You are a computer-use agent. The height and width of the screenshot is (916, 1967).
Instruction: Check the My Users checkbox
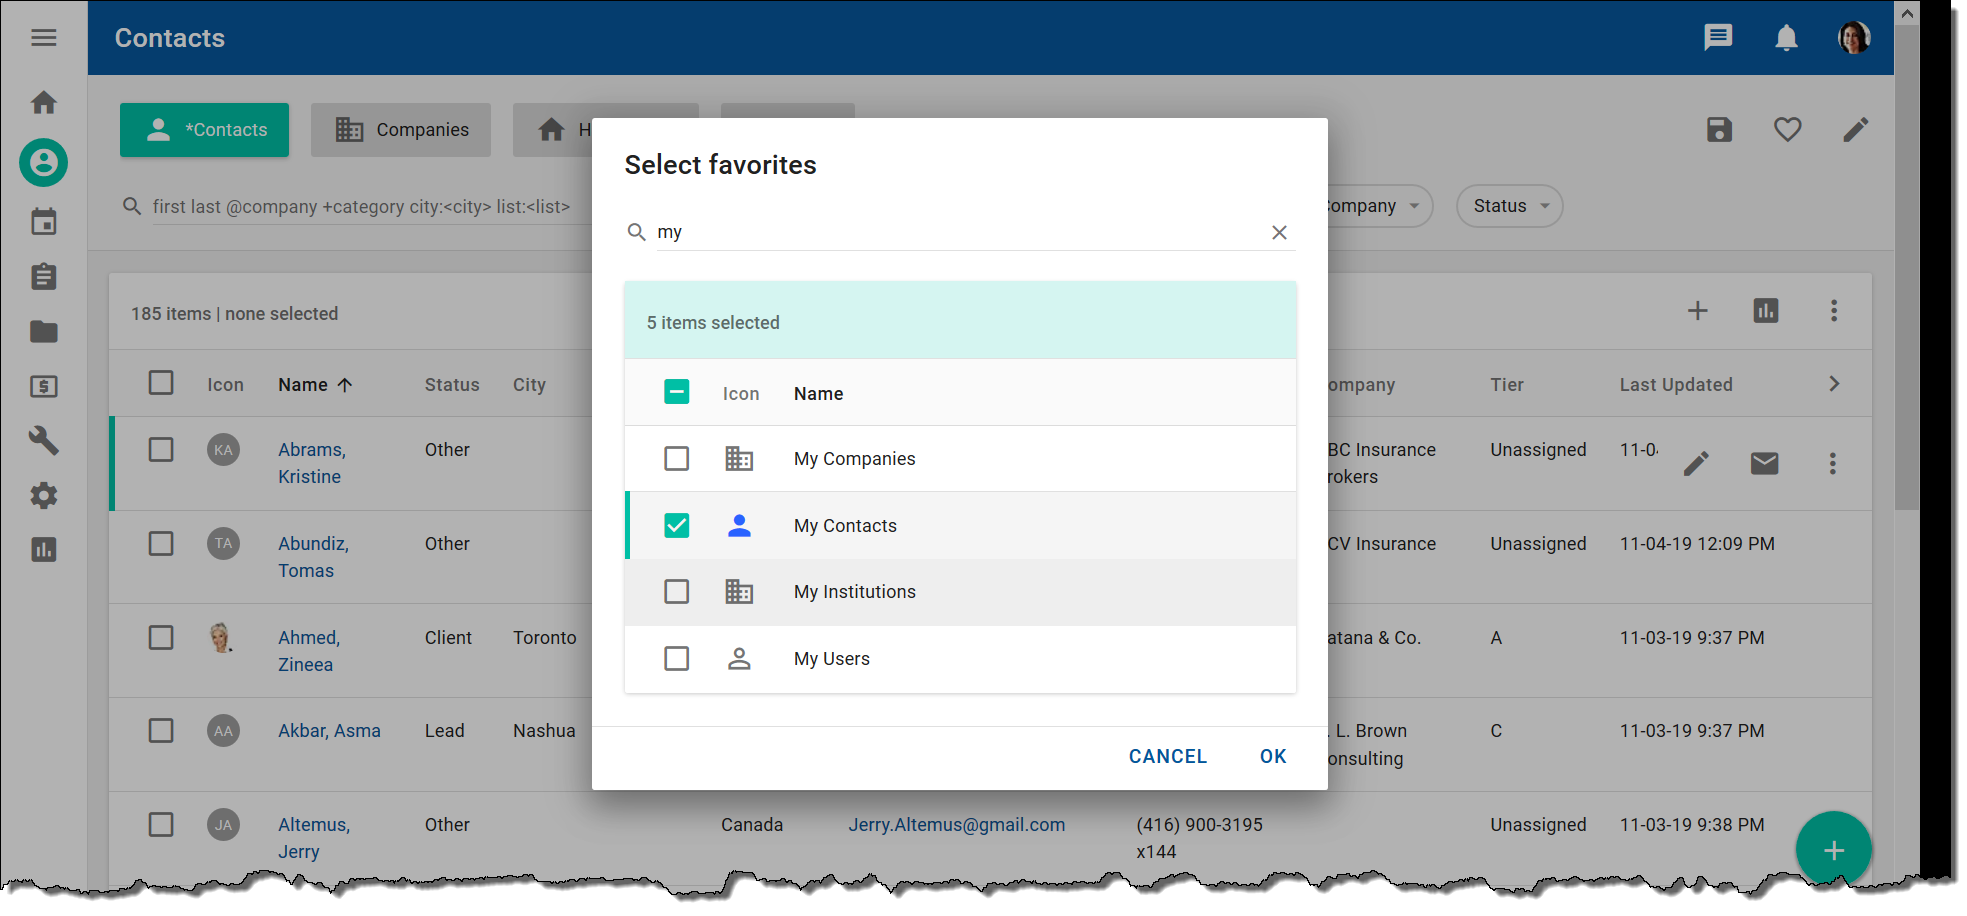click(677, 659)
